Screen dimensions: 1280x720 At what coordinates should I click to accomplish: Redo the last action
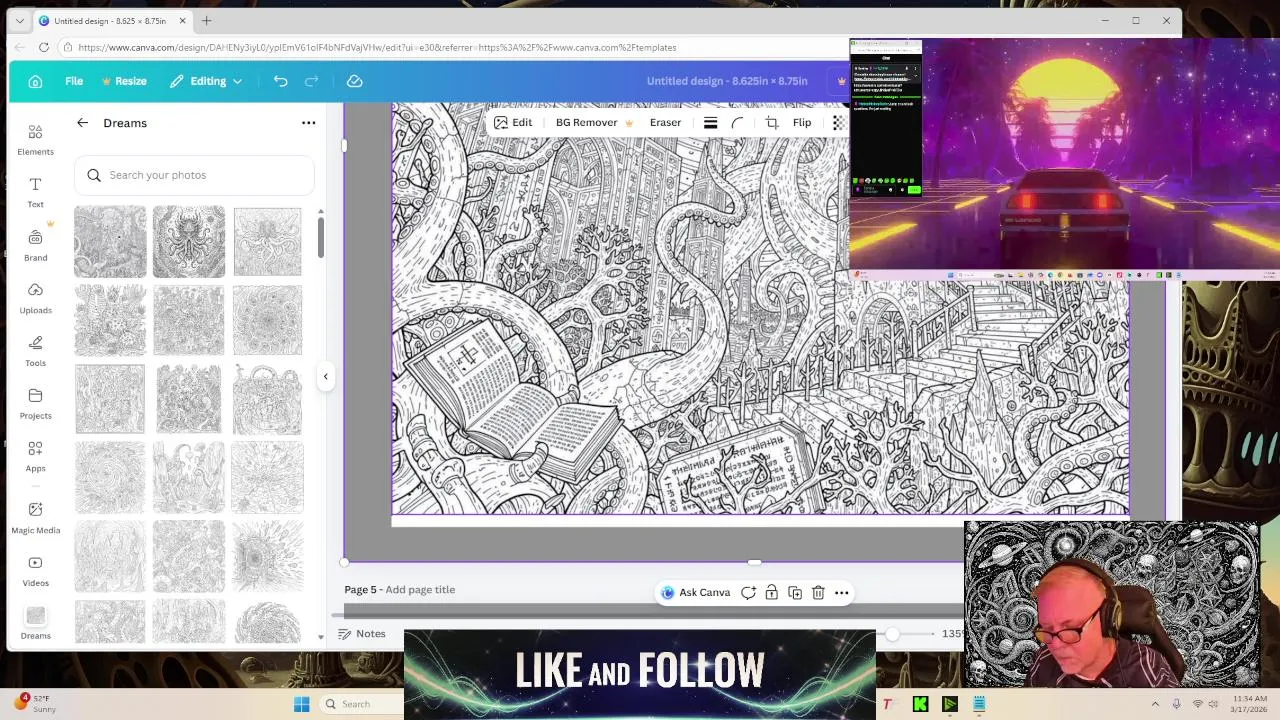(311, 81)
